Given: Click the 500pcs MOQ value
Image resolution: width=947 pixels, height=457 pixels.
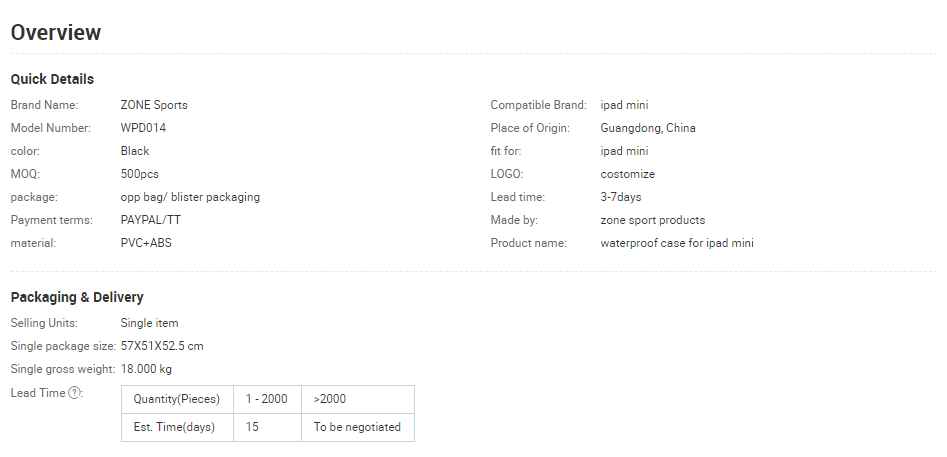Looking at the screenshot, I should click(140, 174).
